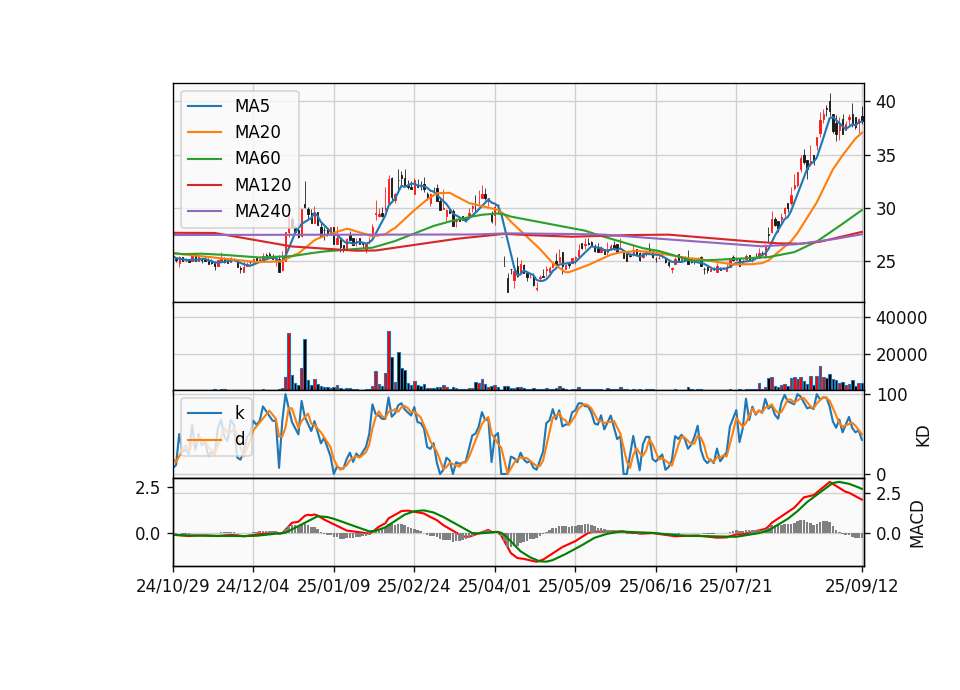The image size is (960, 690).
Task: Click the KD axis value 100
Action: tap(892, 395)
